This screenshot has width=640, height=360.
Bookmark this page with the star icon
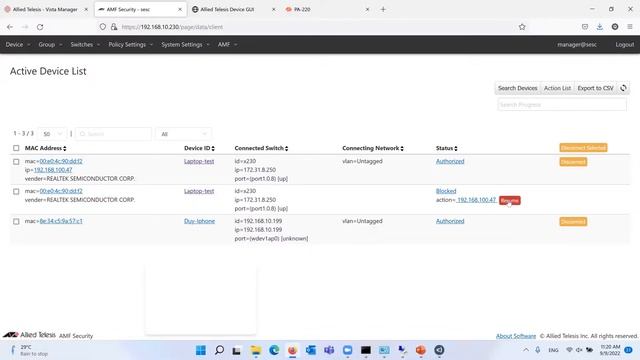(522, 27)
